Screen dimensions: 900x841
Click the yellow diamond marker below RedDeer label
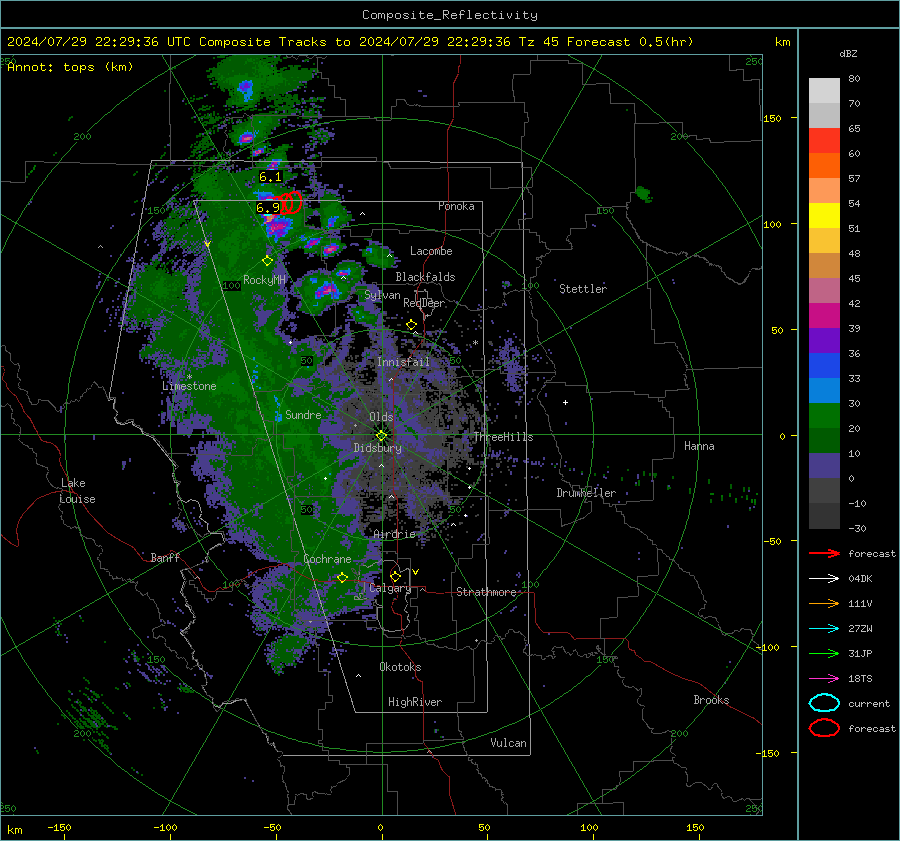pyautogui.click(x=411, y=325)
